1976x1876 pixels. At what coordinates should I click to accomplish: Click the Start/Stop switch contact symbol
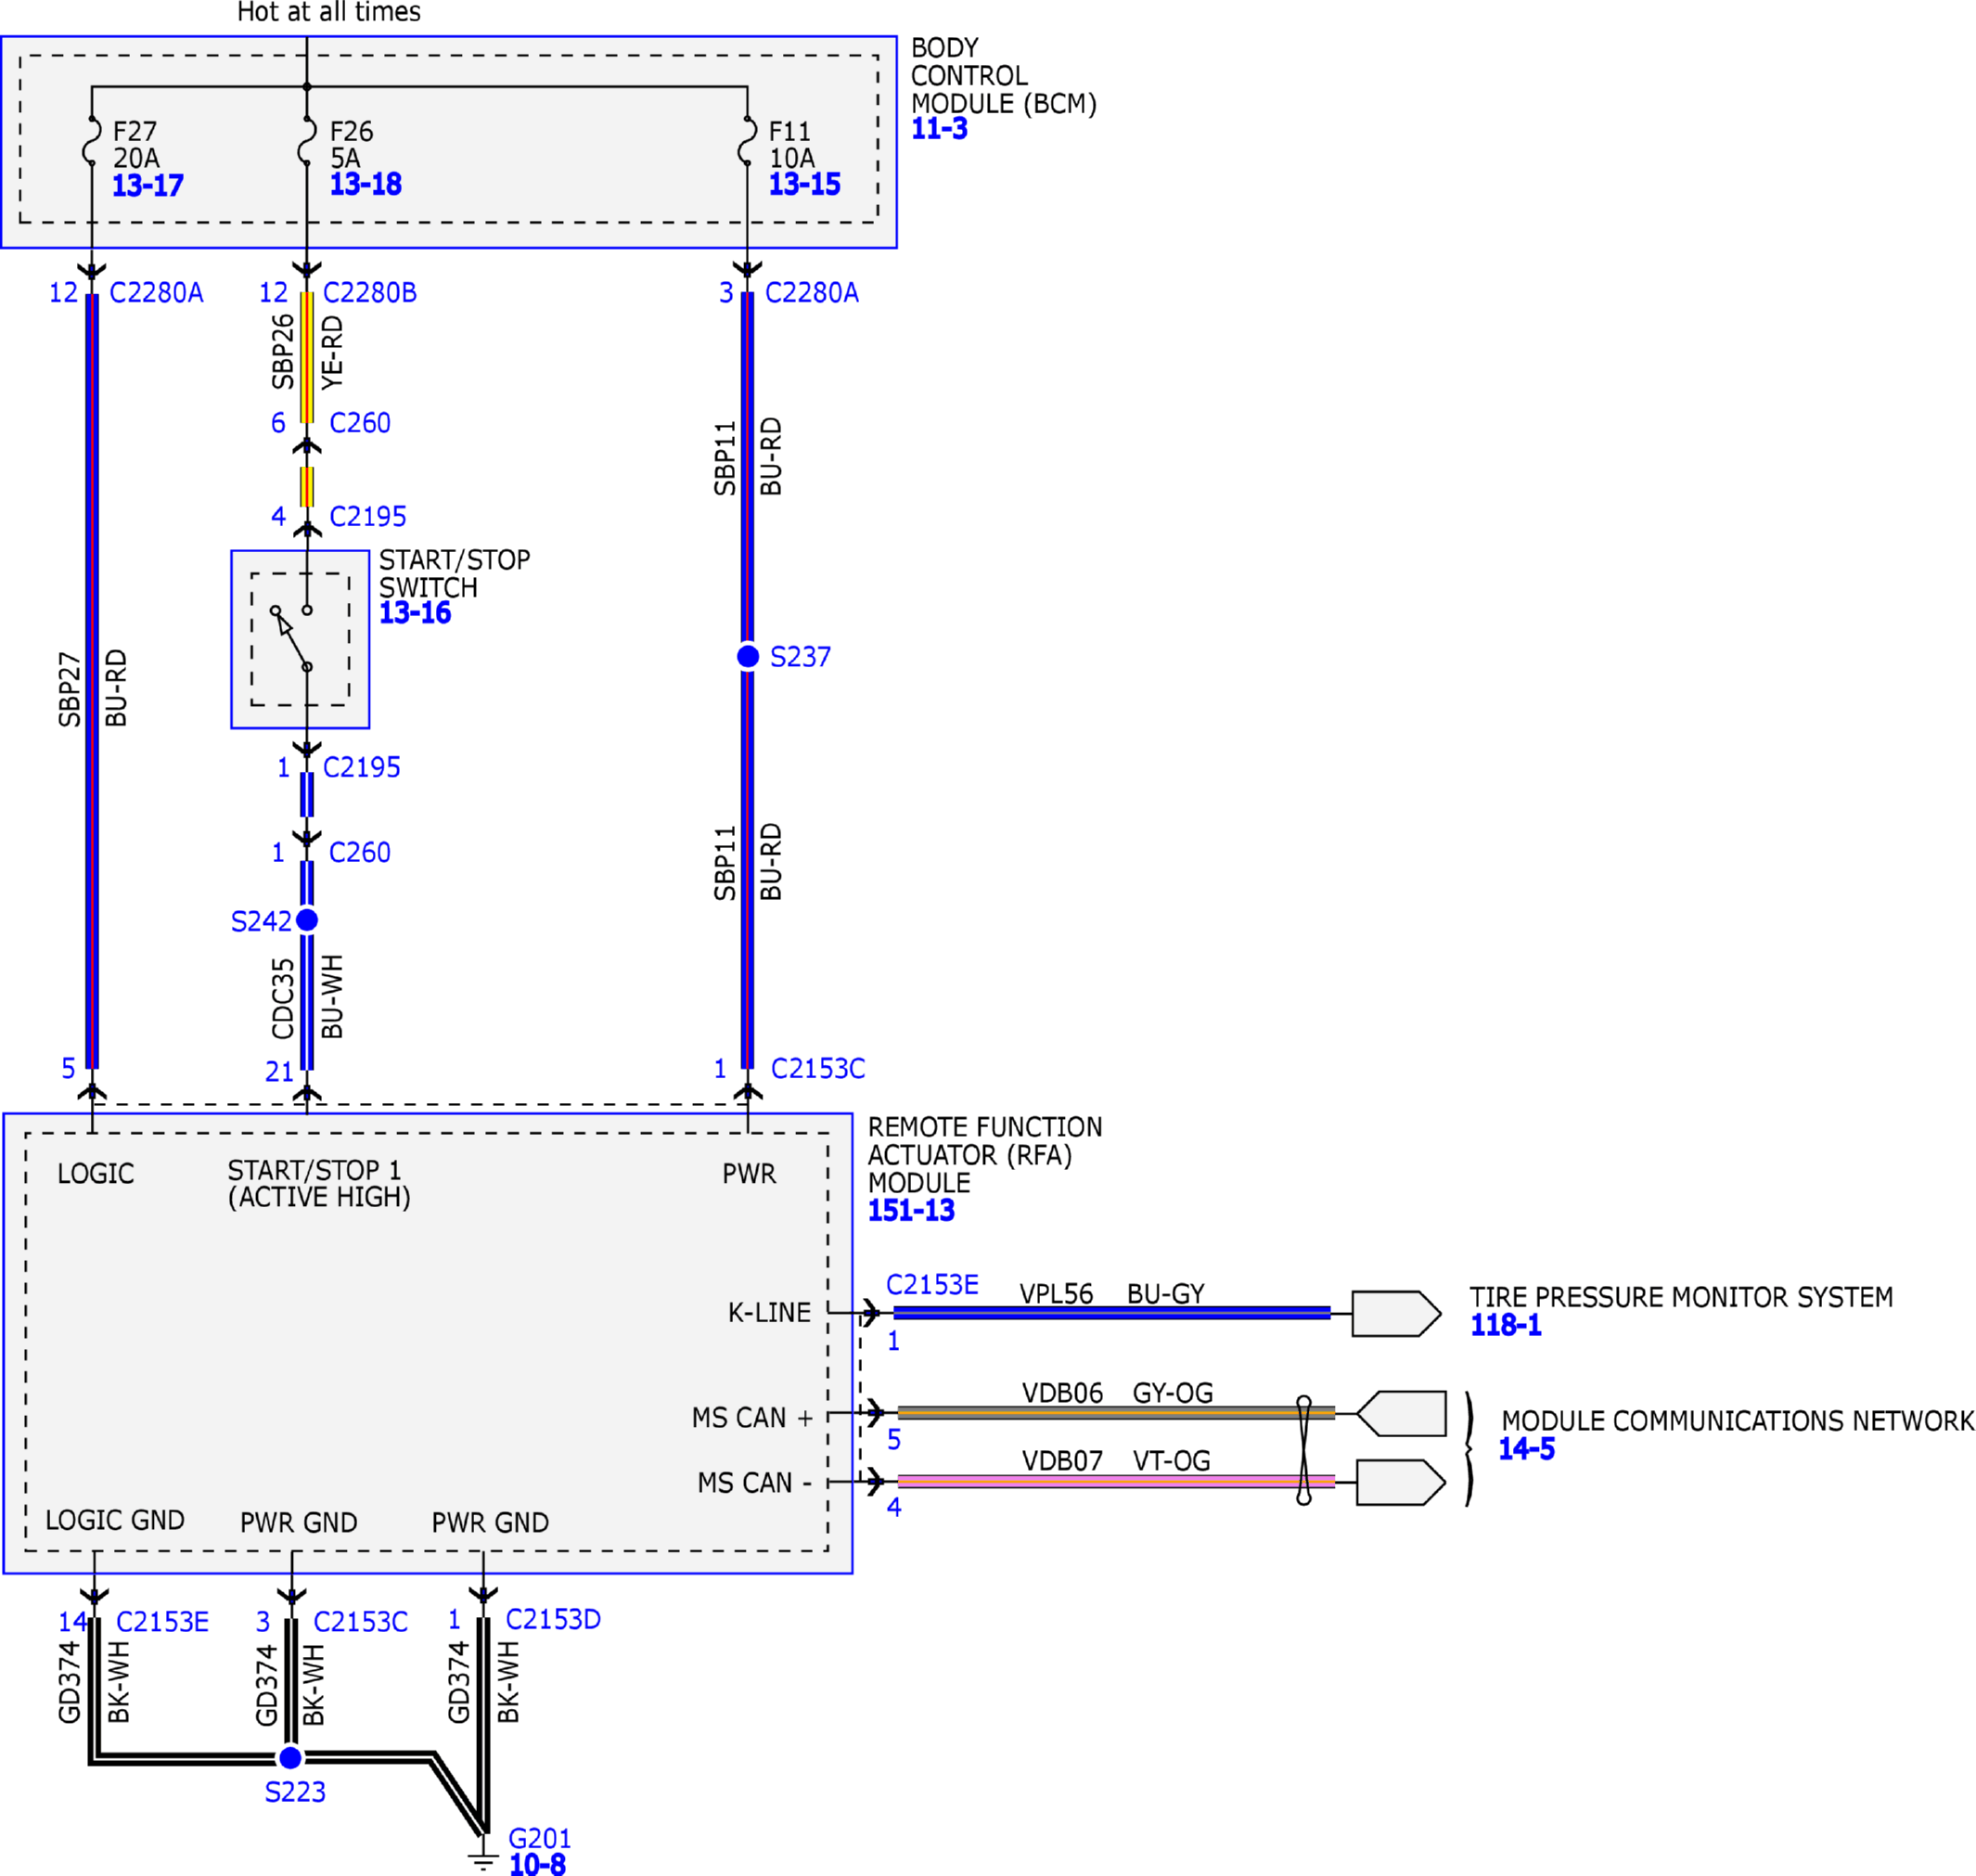(292, 638)
